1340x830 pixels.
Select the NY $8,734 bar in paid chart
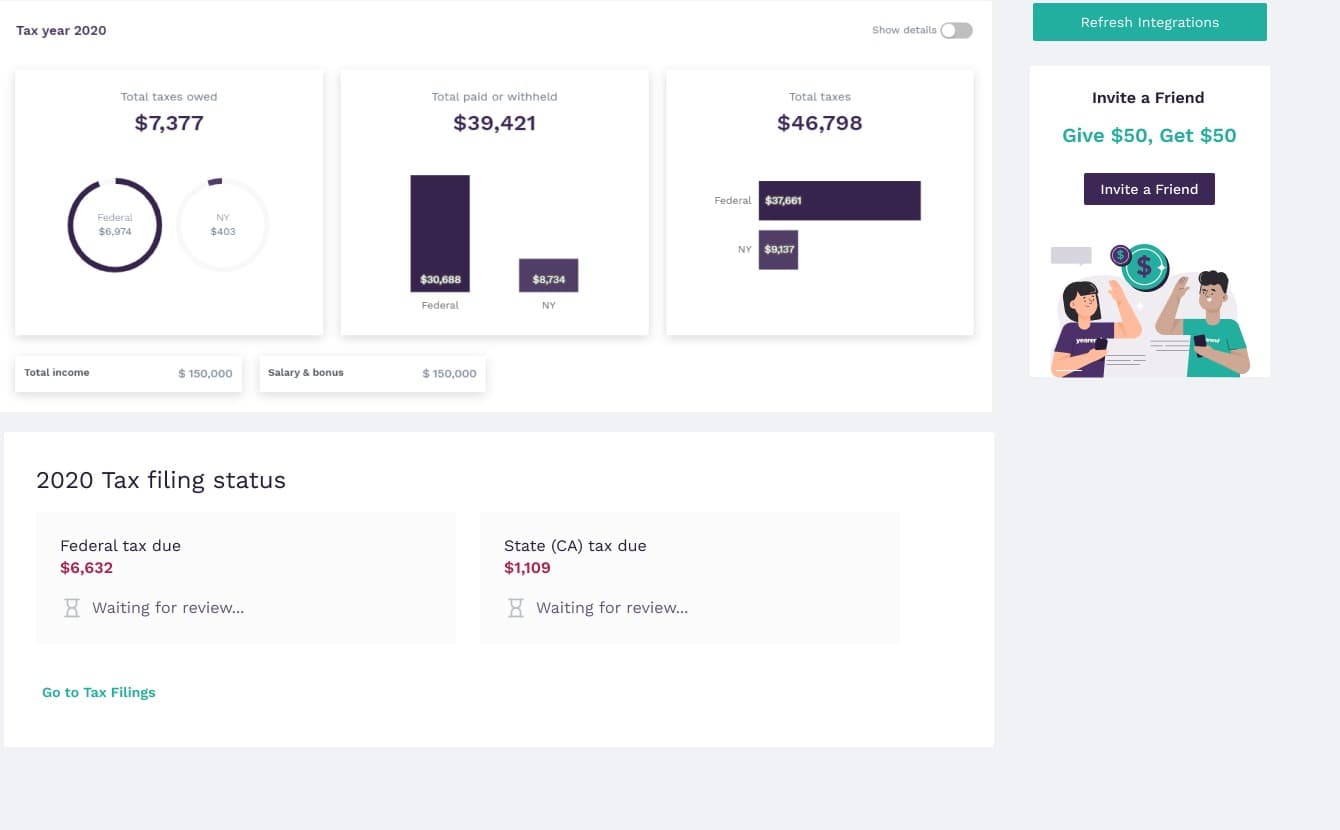click(x=548, y=273)
